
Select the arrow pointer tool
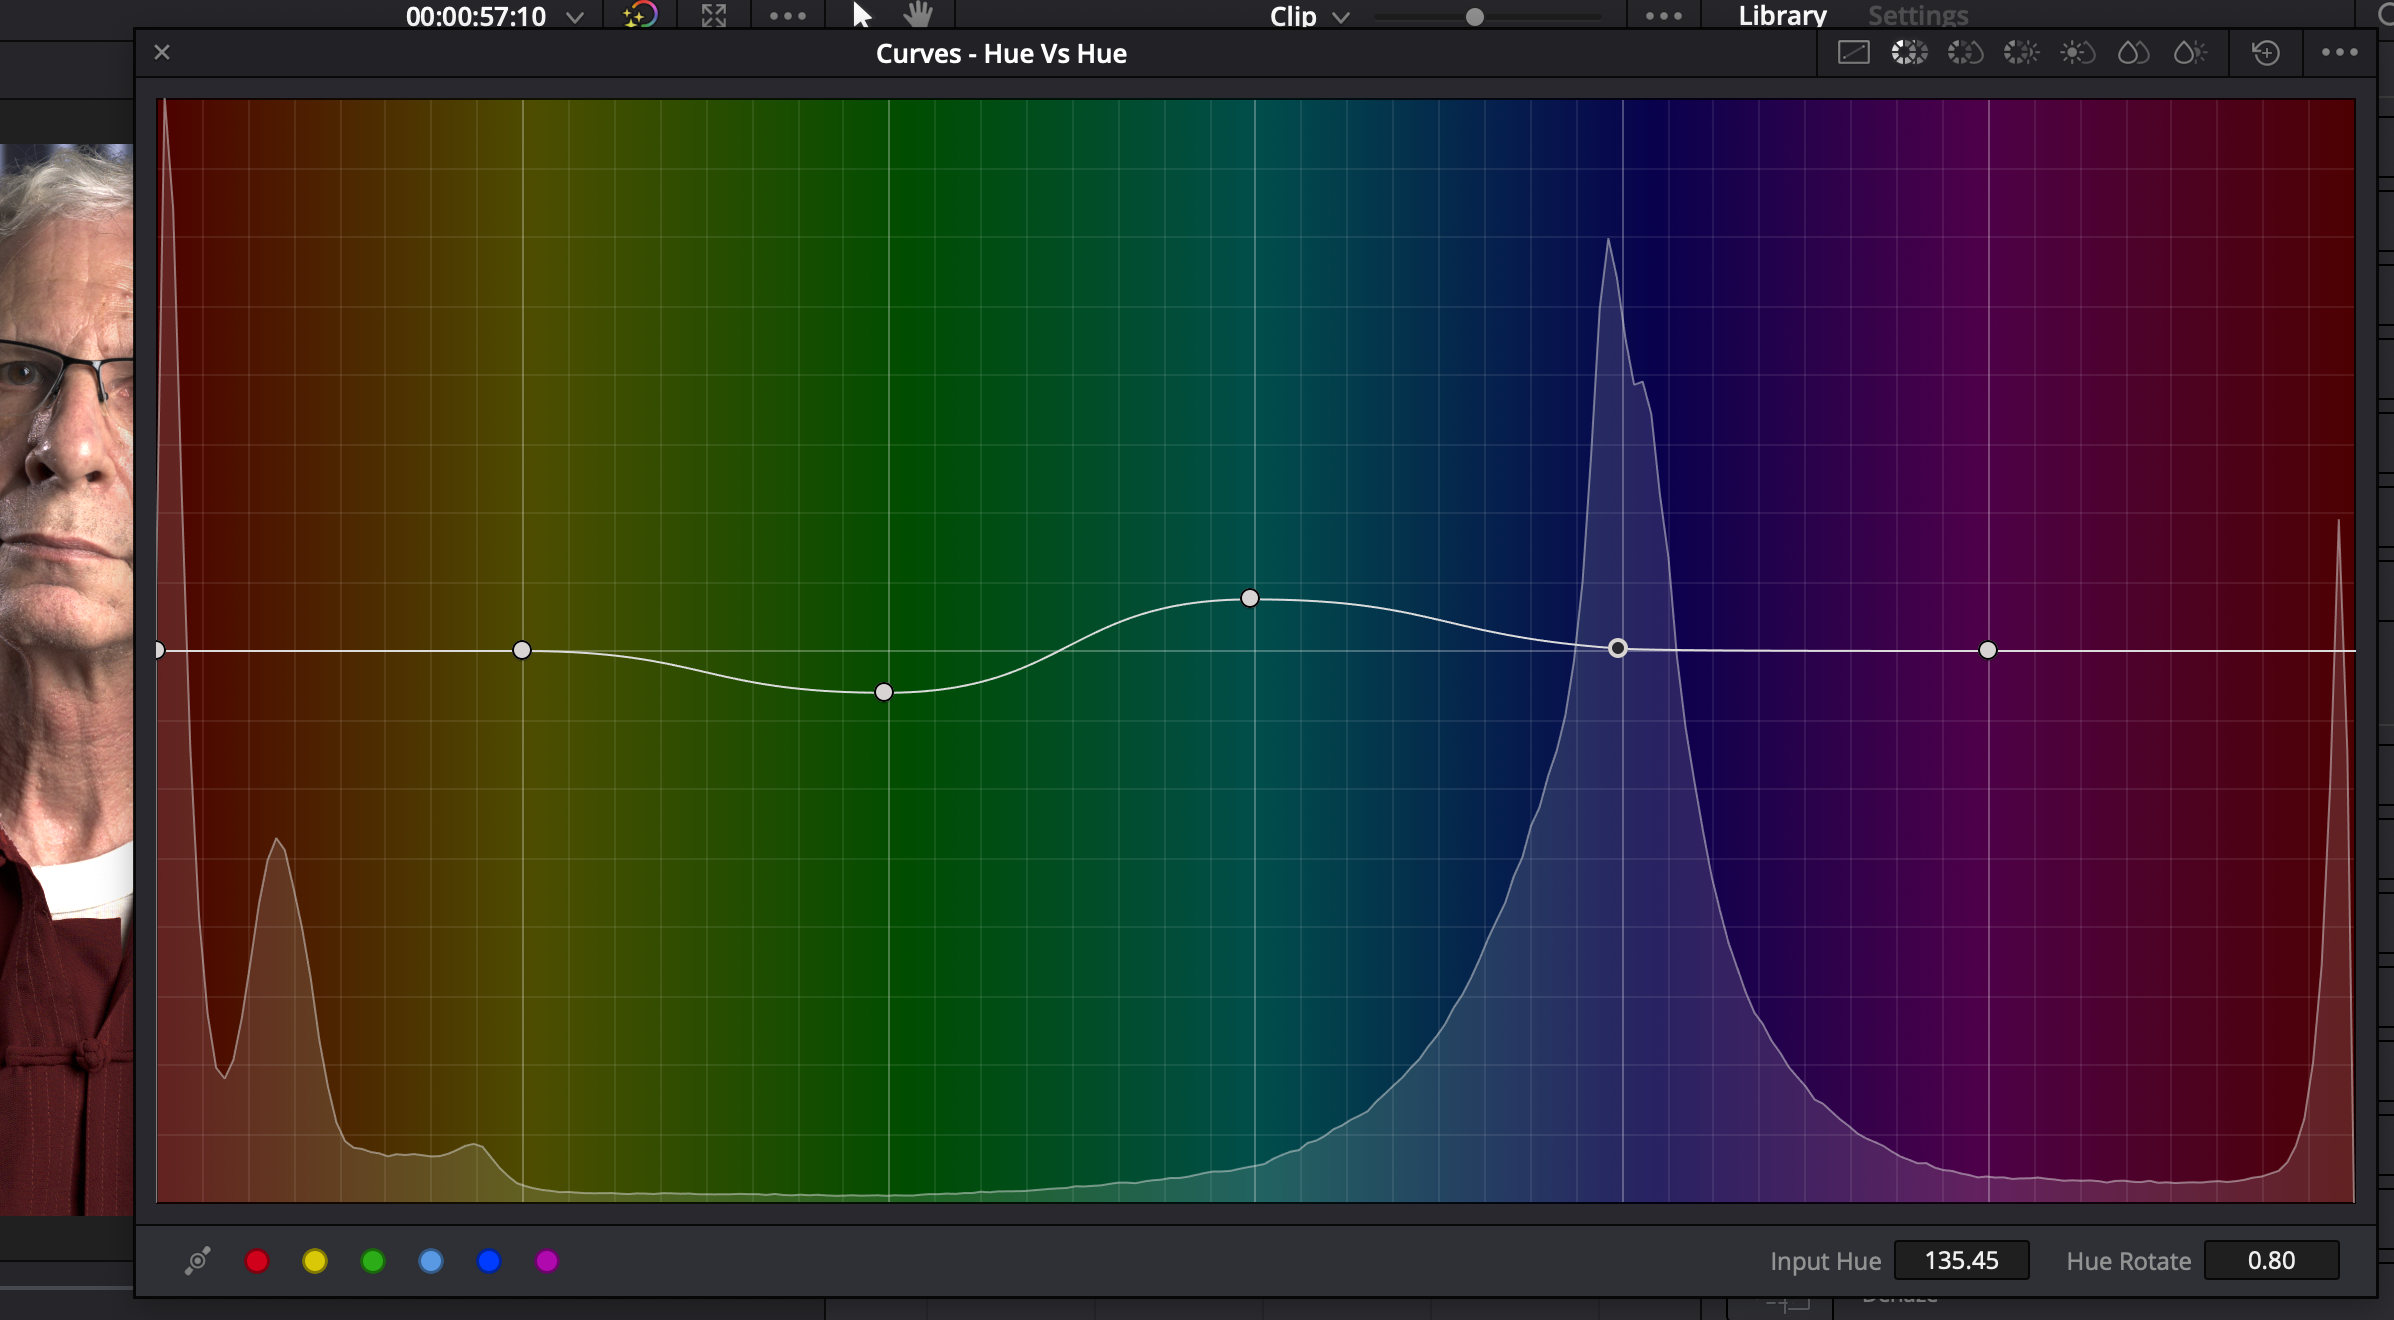[x=861, y=15]
